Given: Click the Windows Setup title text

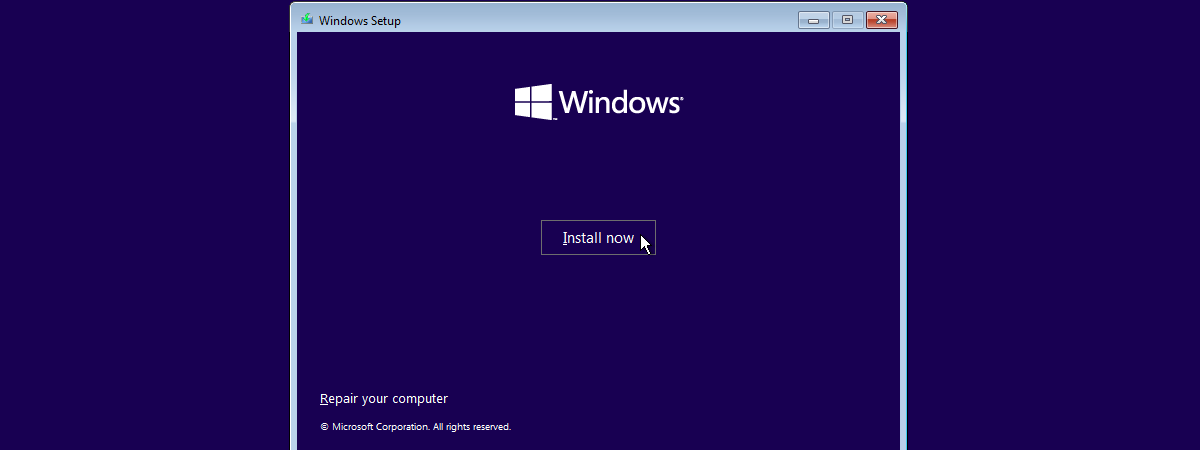Looking at the screenshot, I should [x=360, y=21].
